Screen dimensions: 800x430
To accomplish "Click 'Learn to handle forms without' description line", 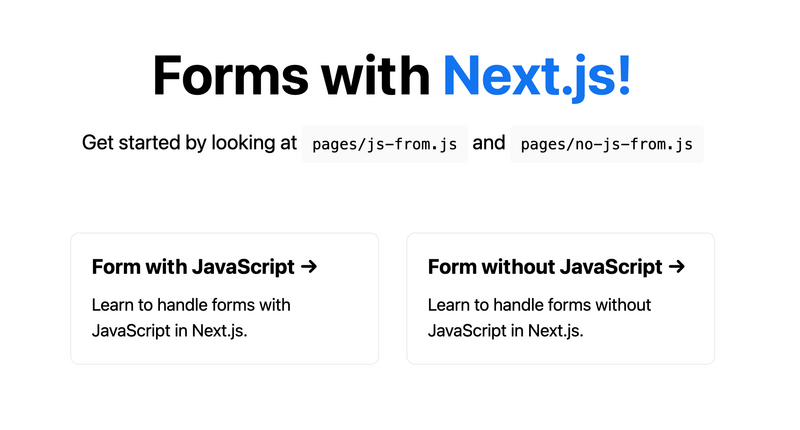I will (539, 304).
